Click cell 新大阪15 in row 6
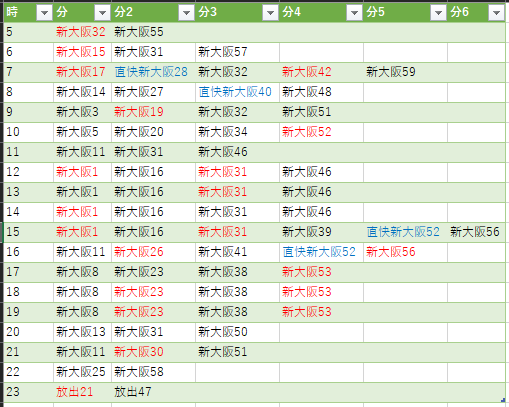The image size is (509, 407). (x=81, y=52)
